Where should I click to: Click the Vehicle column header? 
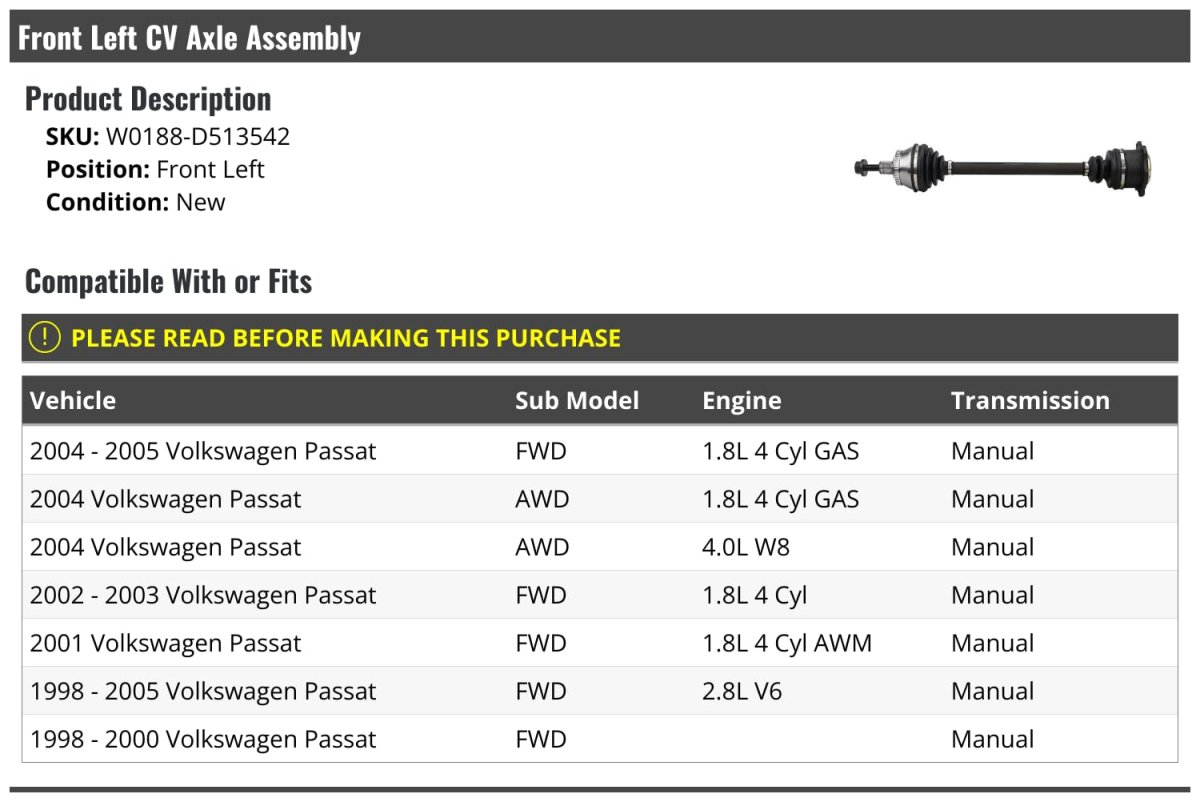click(x=73, y=401)
